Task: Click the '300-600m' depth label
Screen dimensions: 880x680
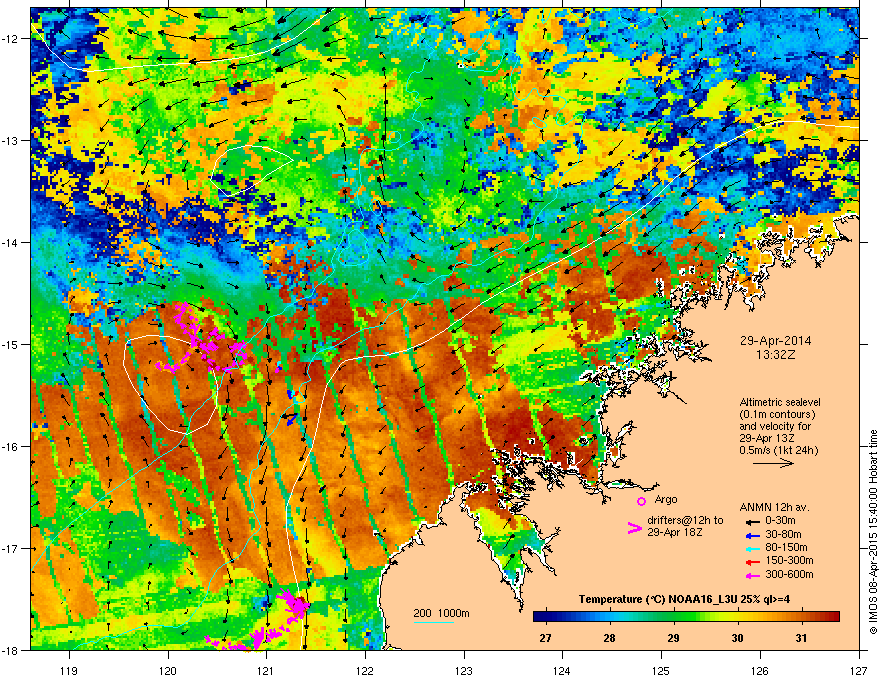Action: pyautogui.click(x=789, y=574)
